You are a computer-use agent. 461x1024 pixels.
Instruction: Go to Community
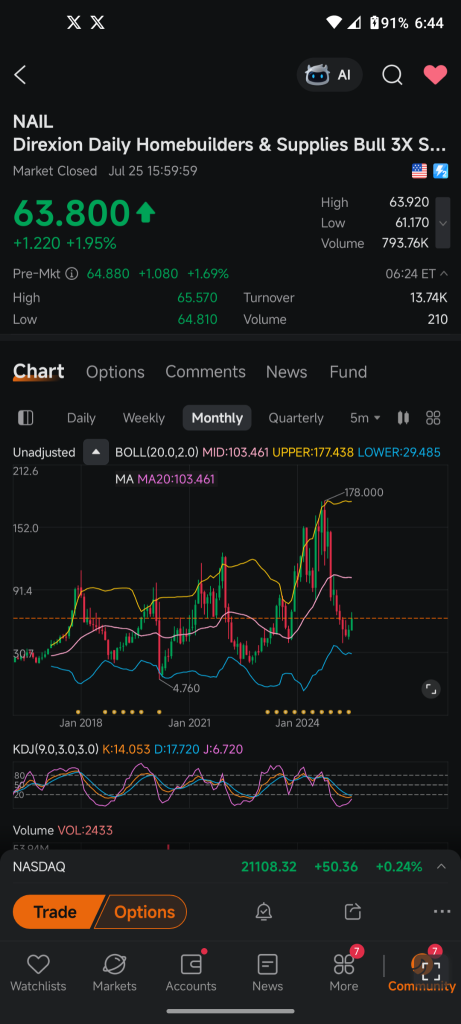[x=422, y=972]
